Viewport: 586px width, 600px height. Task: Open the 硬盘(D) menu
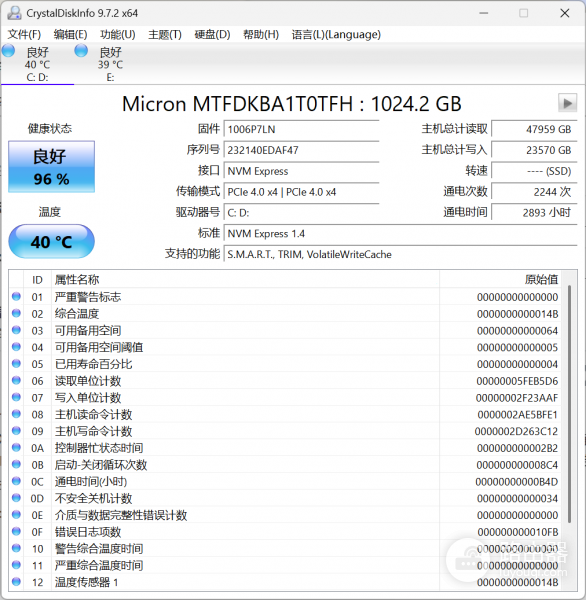pyautogui.click(x=212, y=34)
